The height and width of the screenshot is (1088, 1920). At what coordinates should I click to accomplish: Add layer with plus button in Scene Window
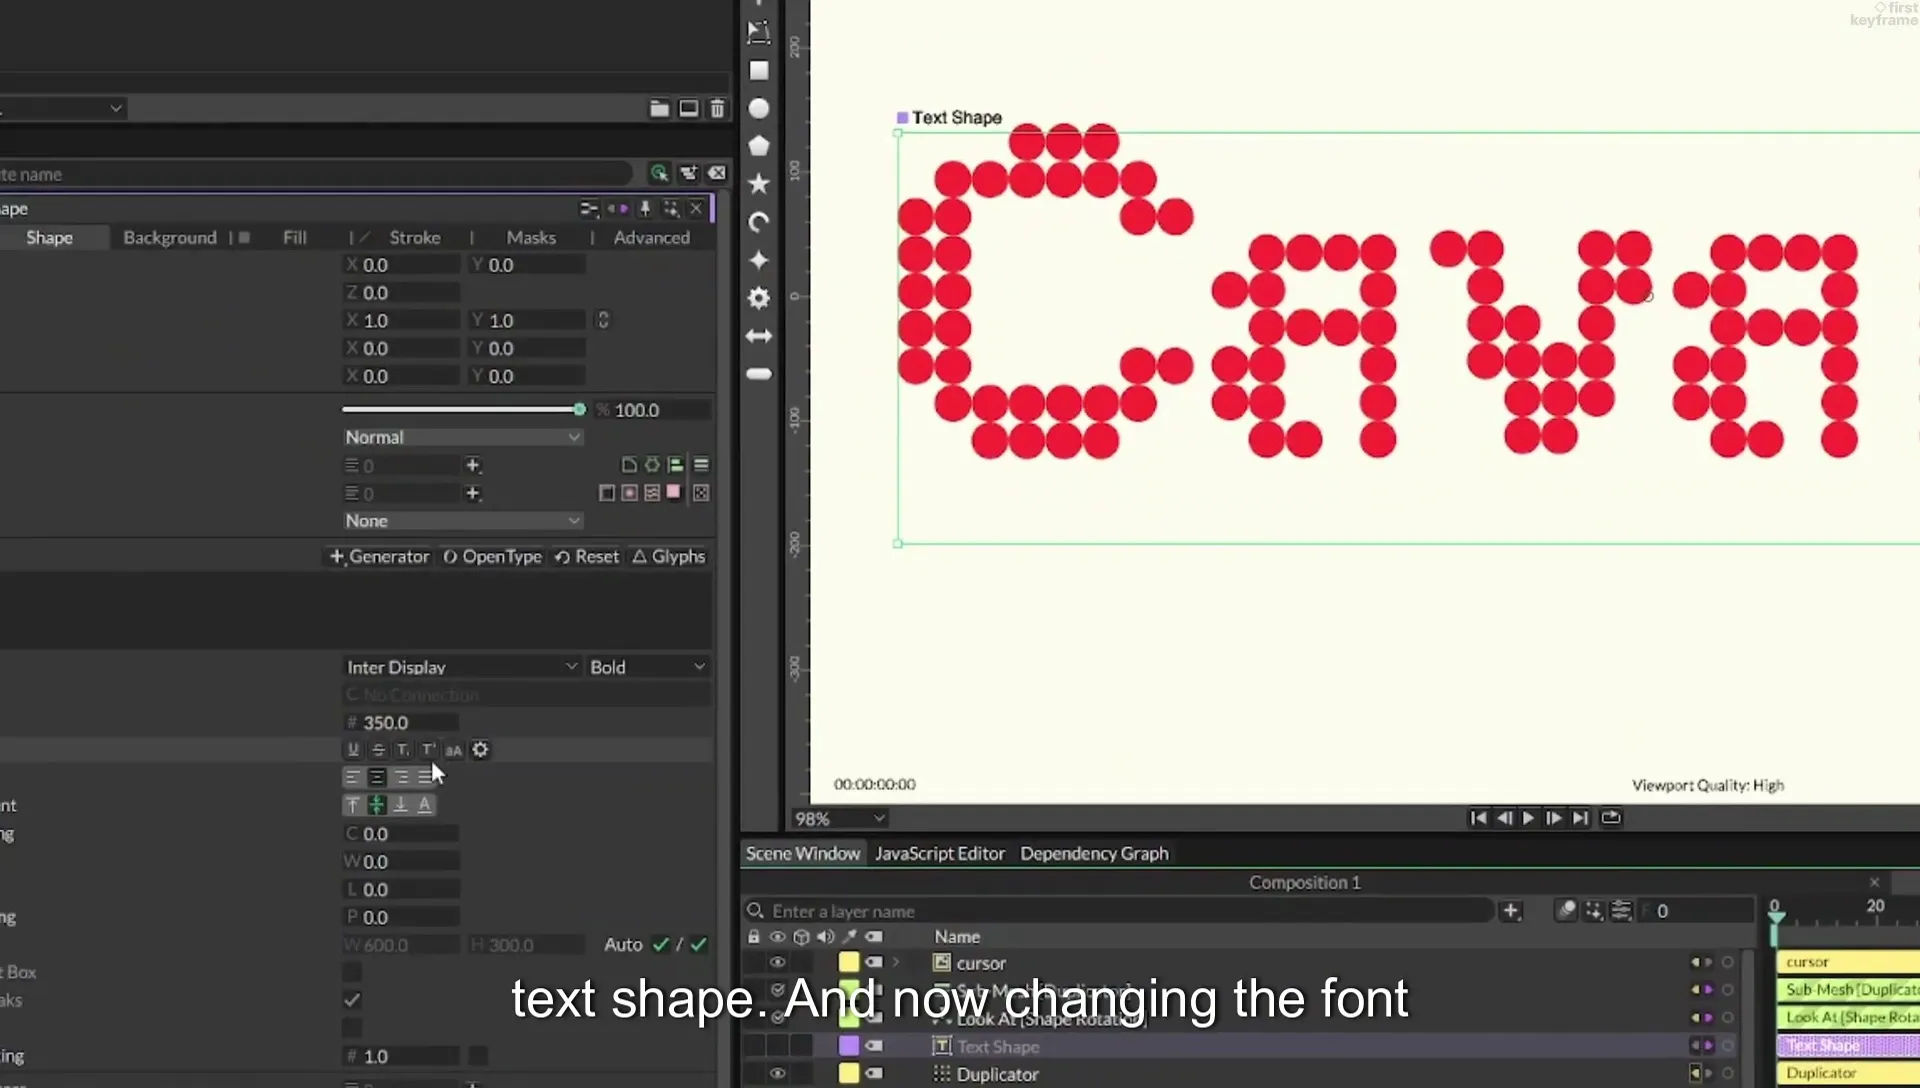click(1511, 911)
